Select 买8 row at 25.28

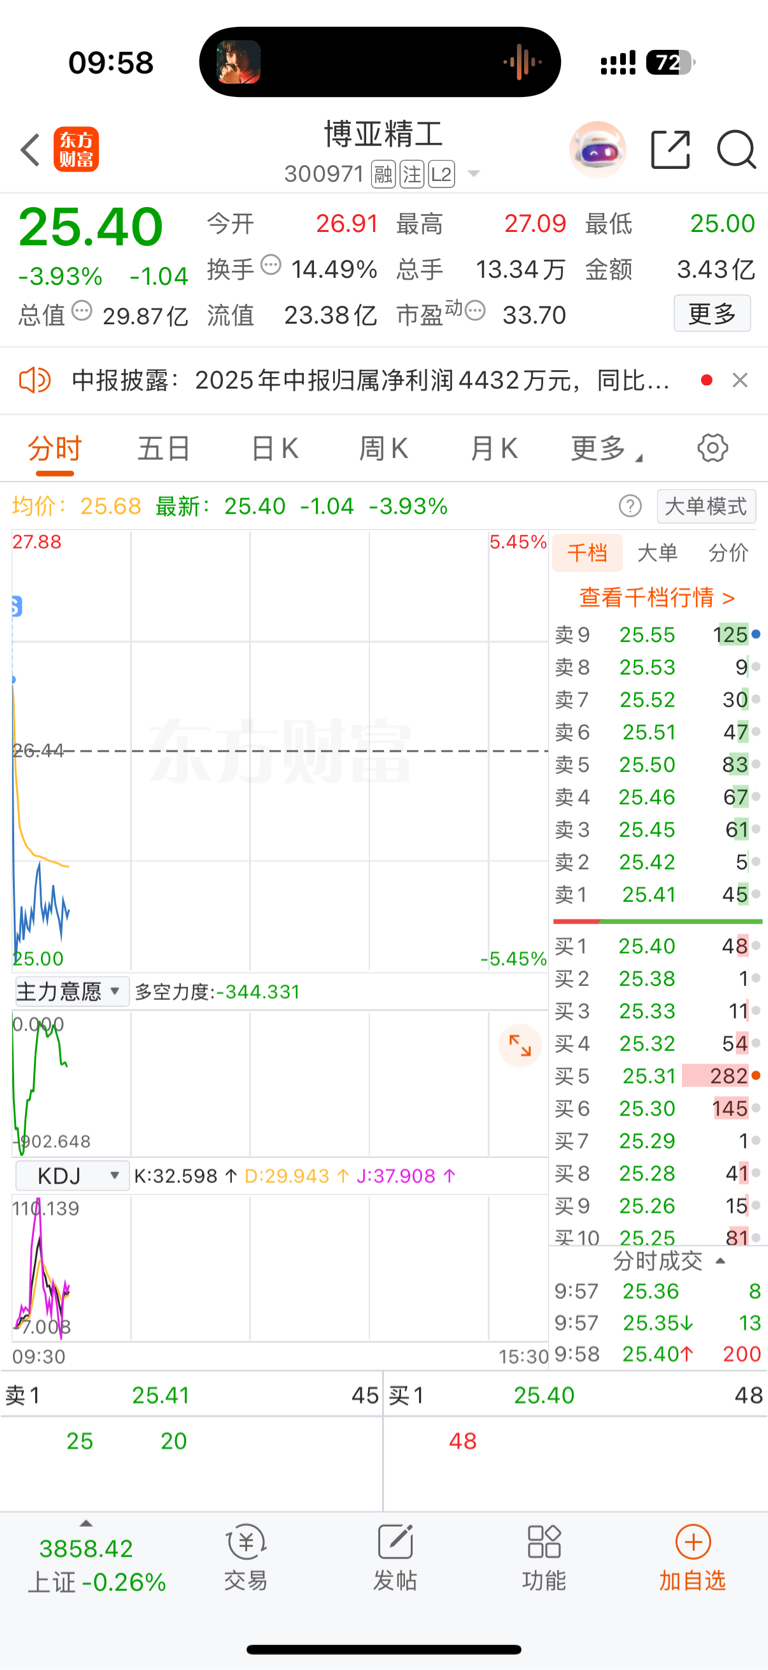pos(657,1174)
